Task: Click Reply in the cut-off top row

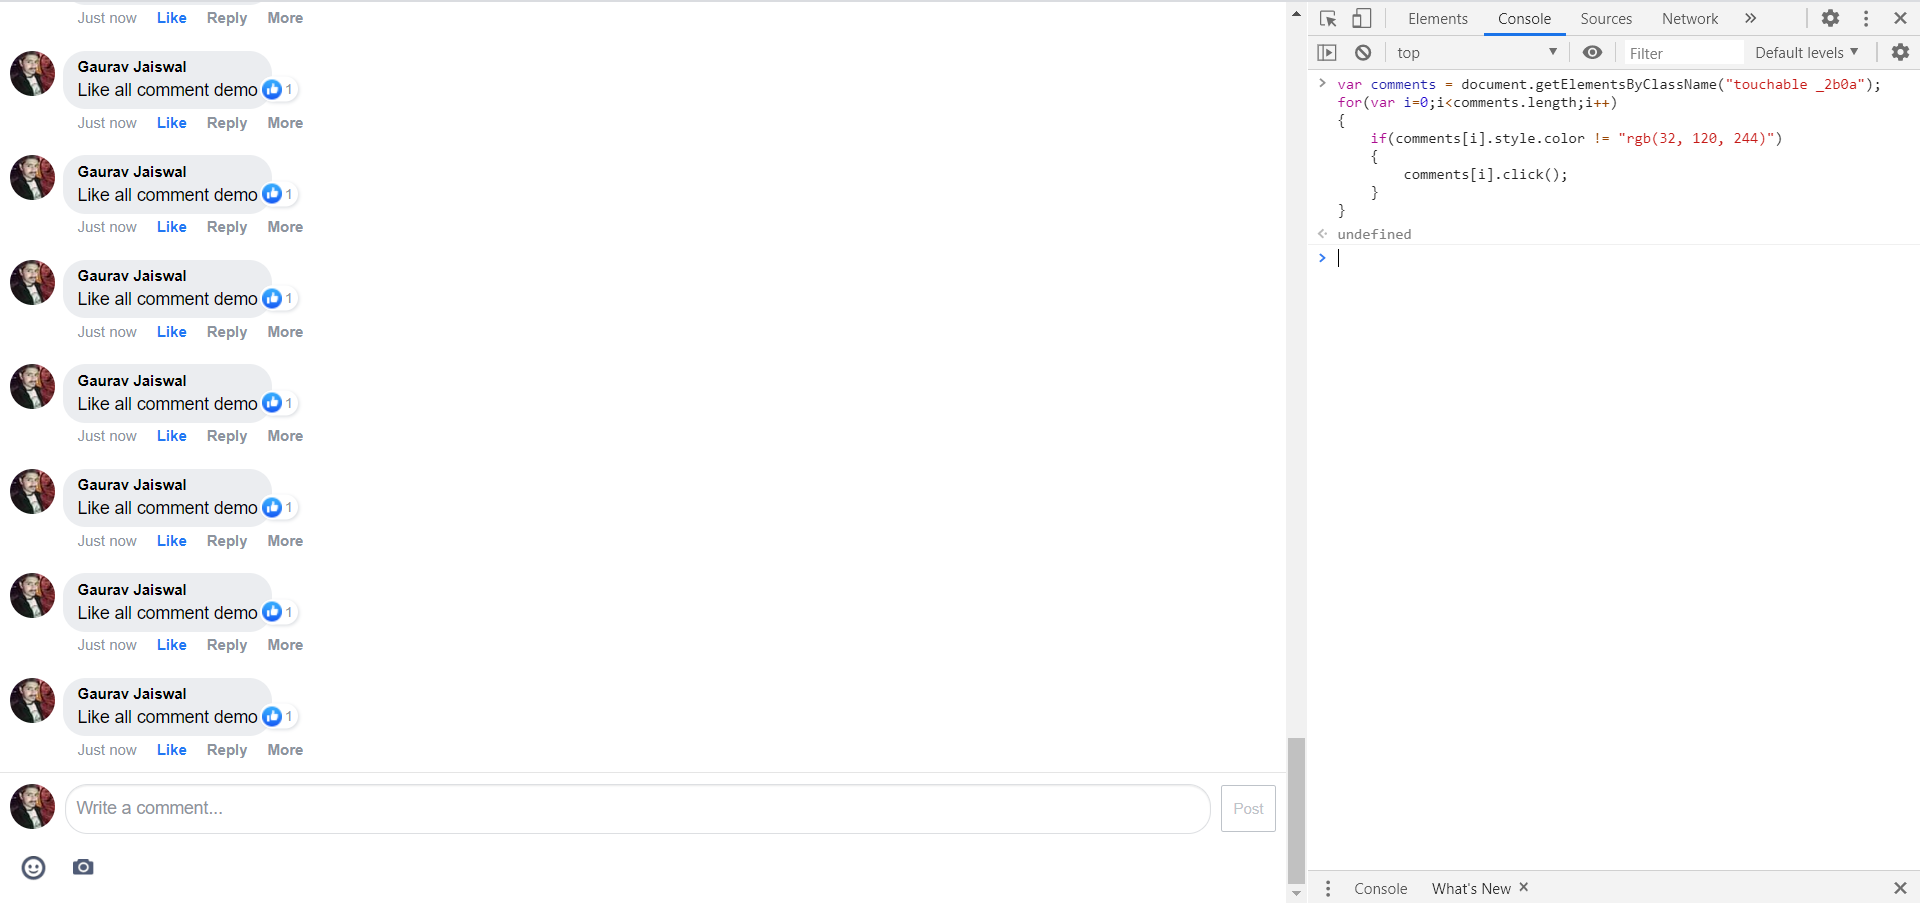Action: (227, 18)
